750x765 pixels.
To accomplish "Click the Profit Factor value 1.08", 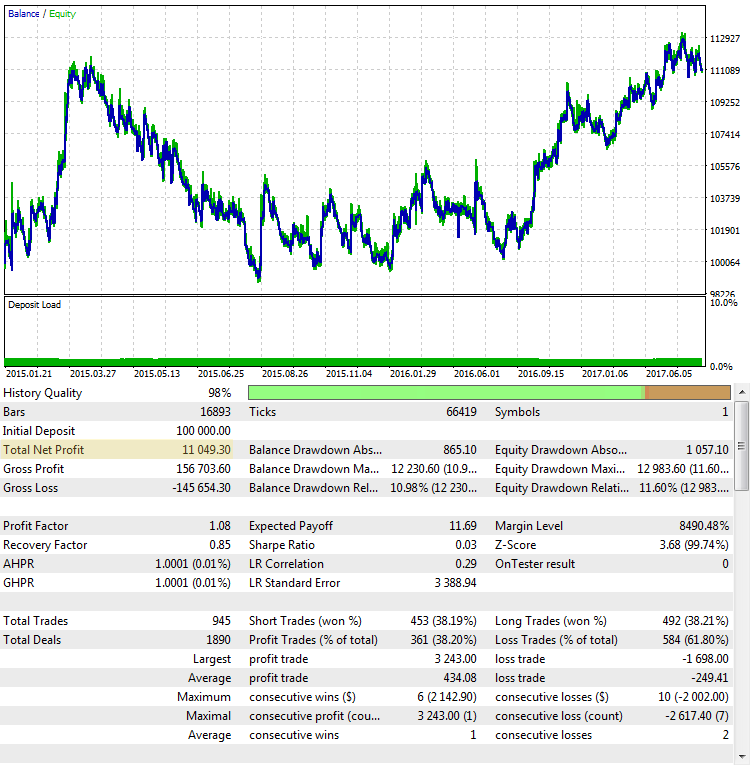I will click(x=220, y=526).
